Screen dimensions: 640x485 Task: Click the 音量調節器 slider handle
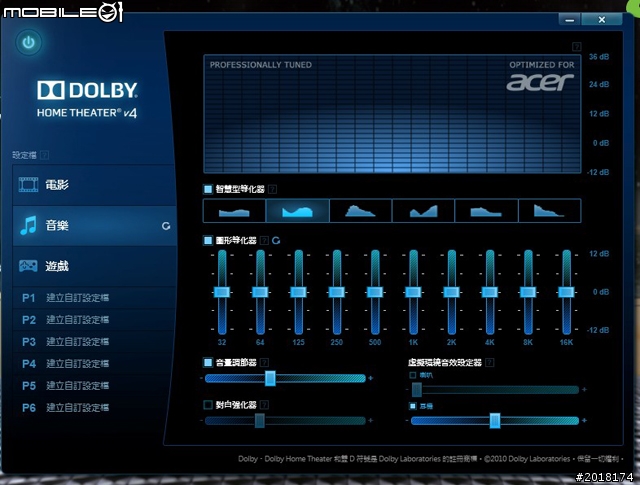click(x=270, y=378)
